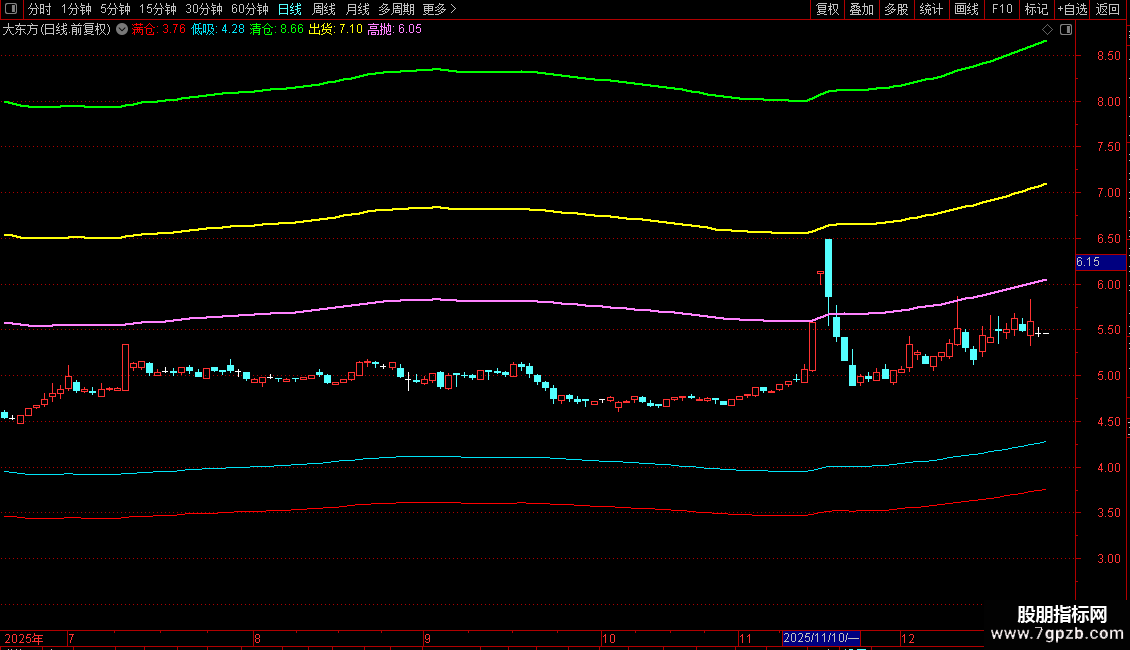Image resolution: width=1130 pixels, height=650 pixels.
Task: Click month 10 on the time axis
Action: click(x=609, y=638)
